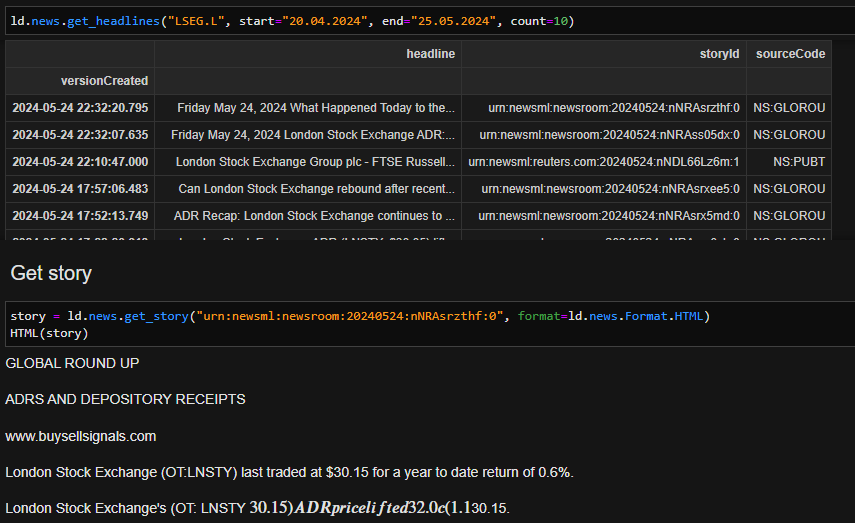Click the count=10 argument
The height and width of the screenshot is (523, 855).
[x=539, y=21]
